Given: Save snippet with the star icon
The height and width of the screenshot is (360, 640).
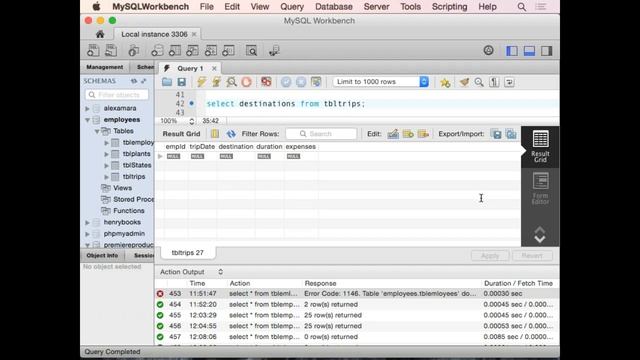Looking at the screenshot, I should [445, 82].
